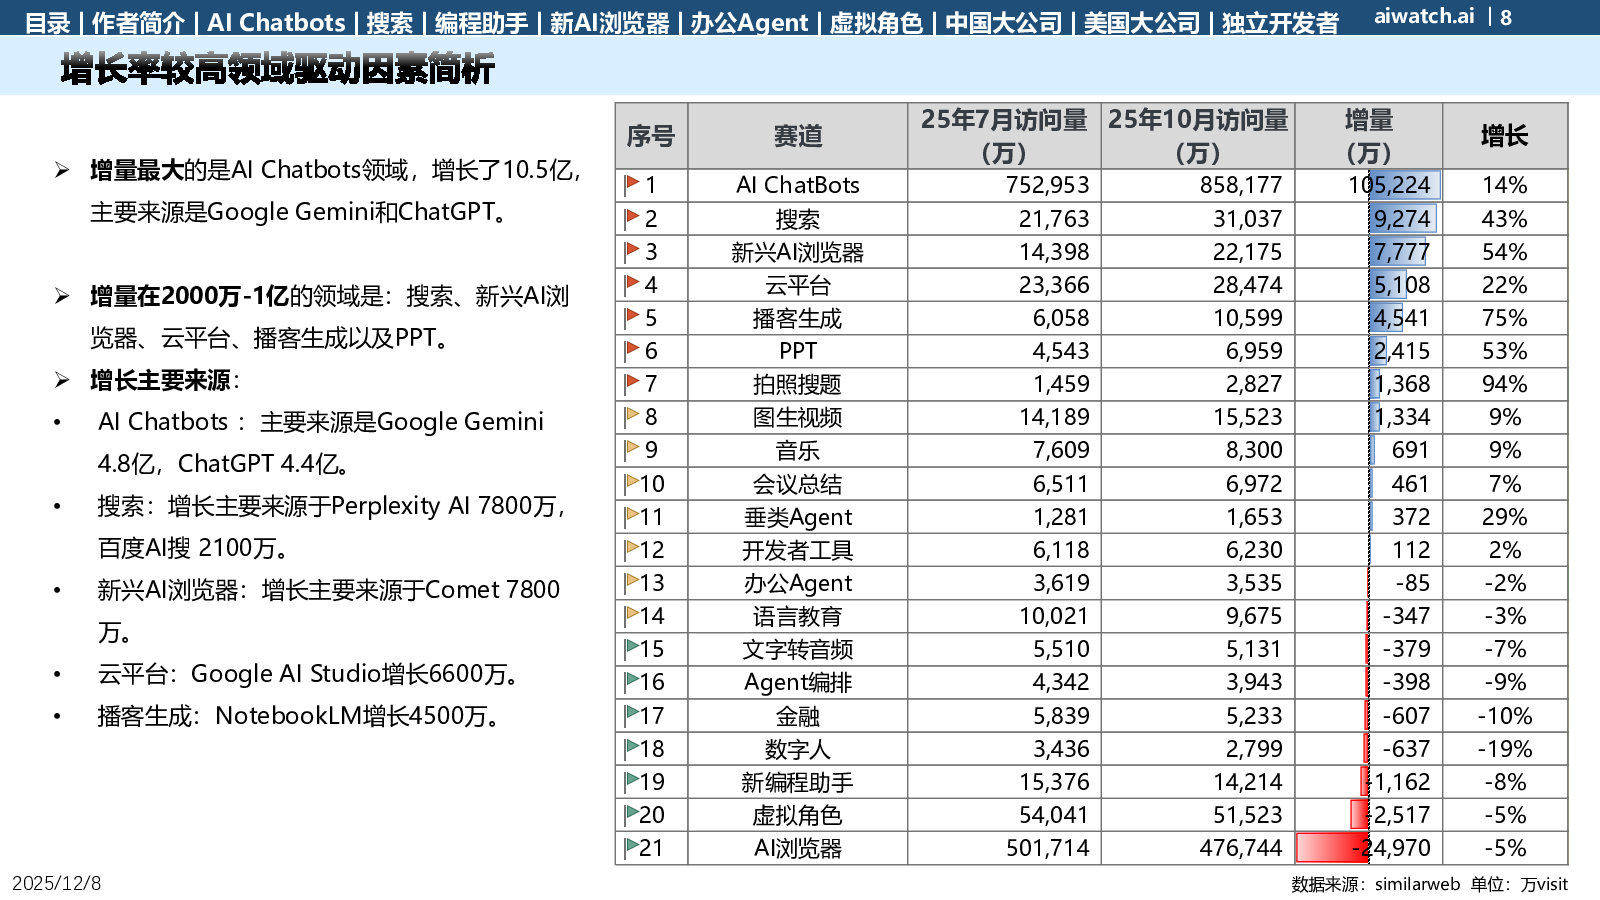Select the 增长 column header cell
Screen dimensions: 1600x900
1504,136
